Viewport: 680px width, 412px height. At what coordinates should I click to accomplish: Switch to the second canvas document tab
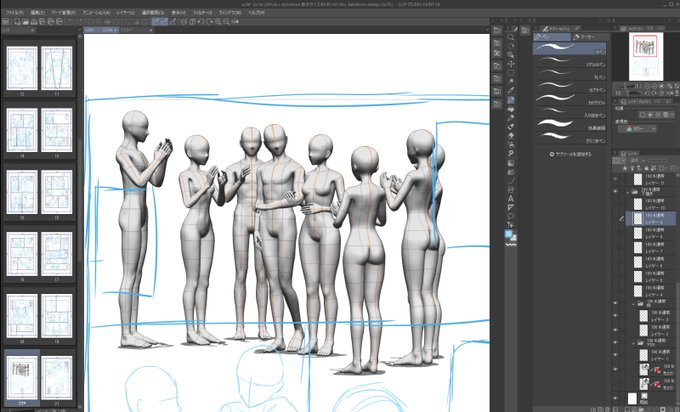[137, 30]
